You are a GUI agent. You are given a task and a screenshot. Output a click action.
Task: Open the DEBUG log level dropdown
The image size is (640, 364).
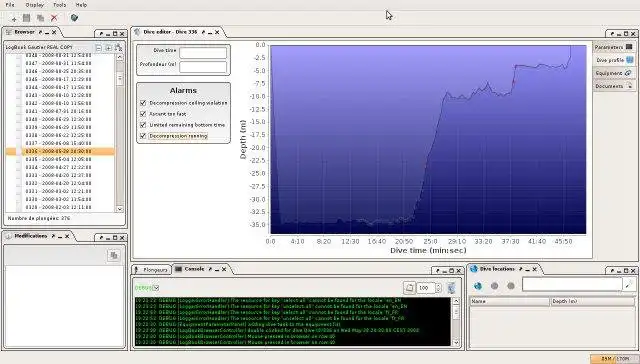[x=156, y=288]
